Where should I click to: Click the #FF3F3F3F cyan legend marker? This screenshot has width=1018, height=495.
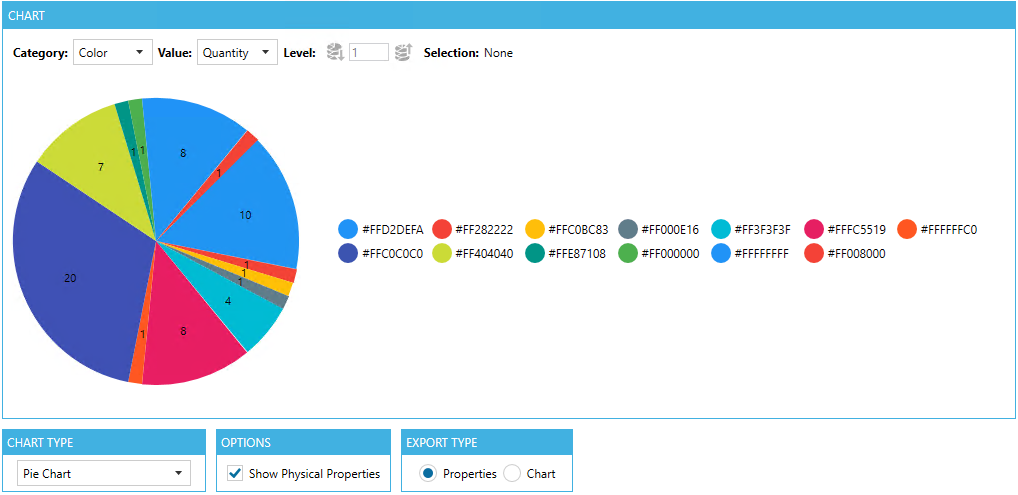point(721,229)
